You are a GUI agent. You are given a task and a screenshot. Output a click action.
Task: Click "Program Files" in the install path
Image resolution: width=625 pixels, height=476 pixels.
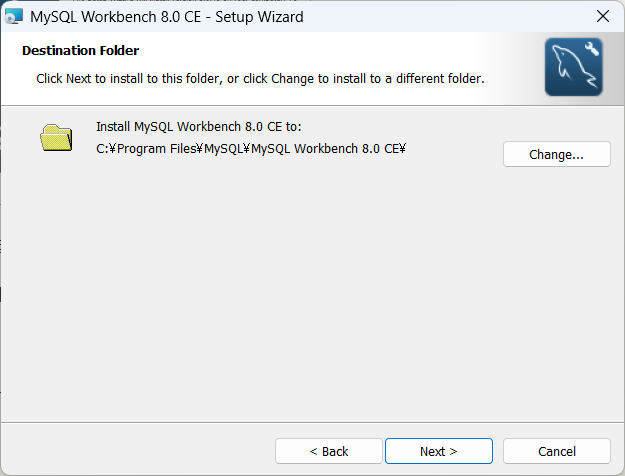click(x=156, y=149)
